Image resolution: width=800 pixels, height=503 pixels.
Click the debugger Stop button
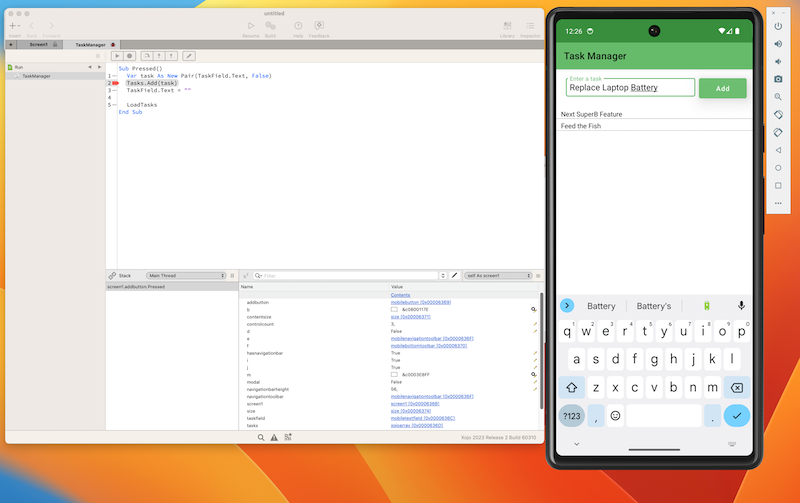click(130, 56)
